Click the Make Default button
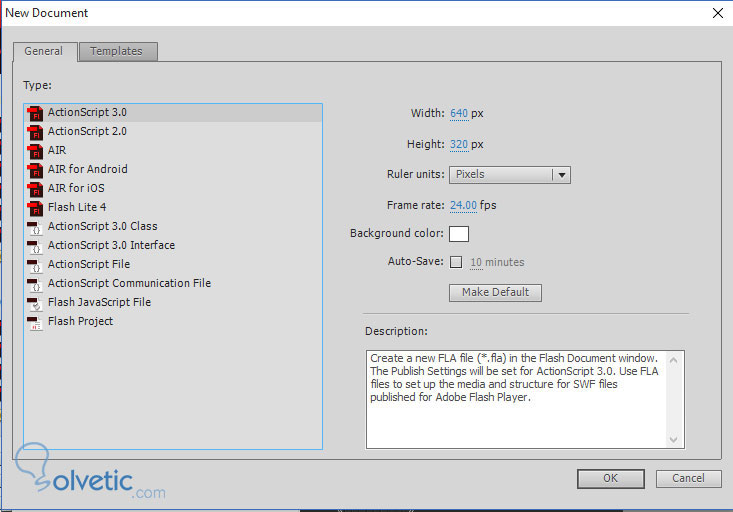Screen dimensions: 733x512 (496, 293)
